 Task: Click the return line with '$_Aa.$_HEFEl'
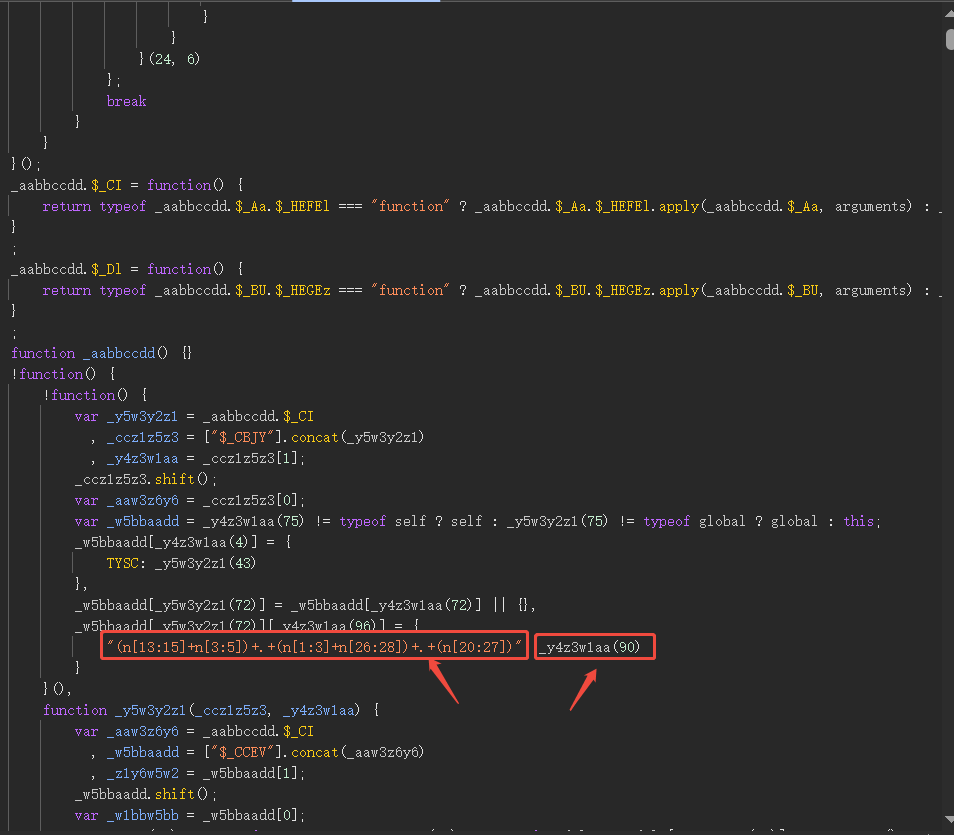(x=492, y=206)
